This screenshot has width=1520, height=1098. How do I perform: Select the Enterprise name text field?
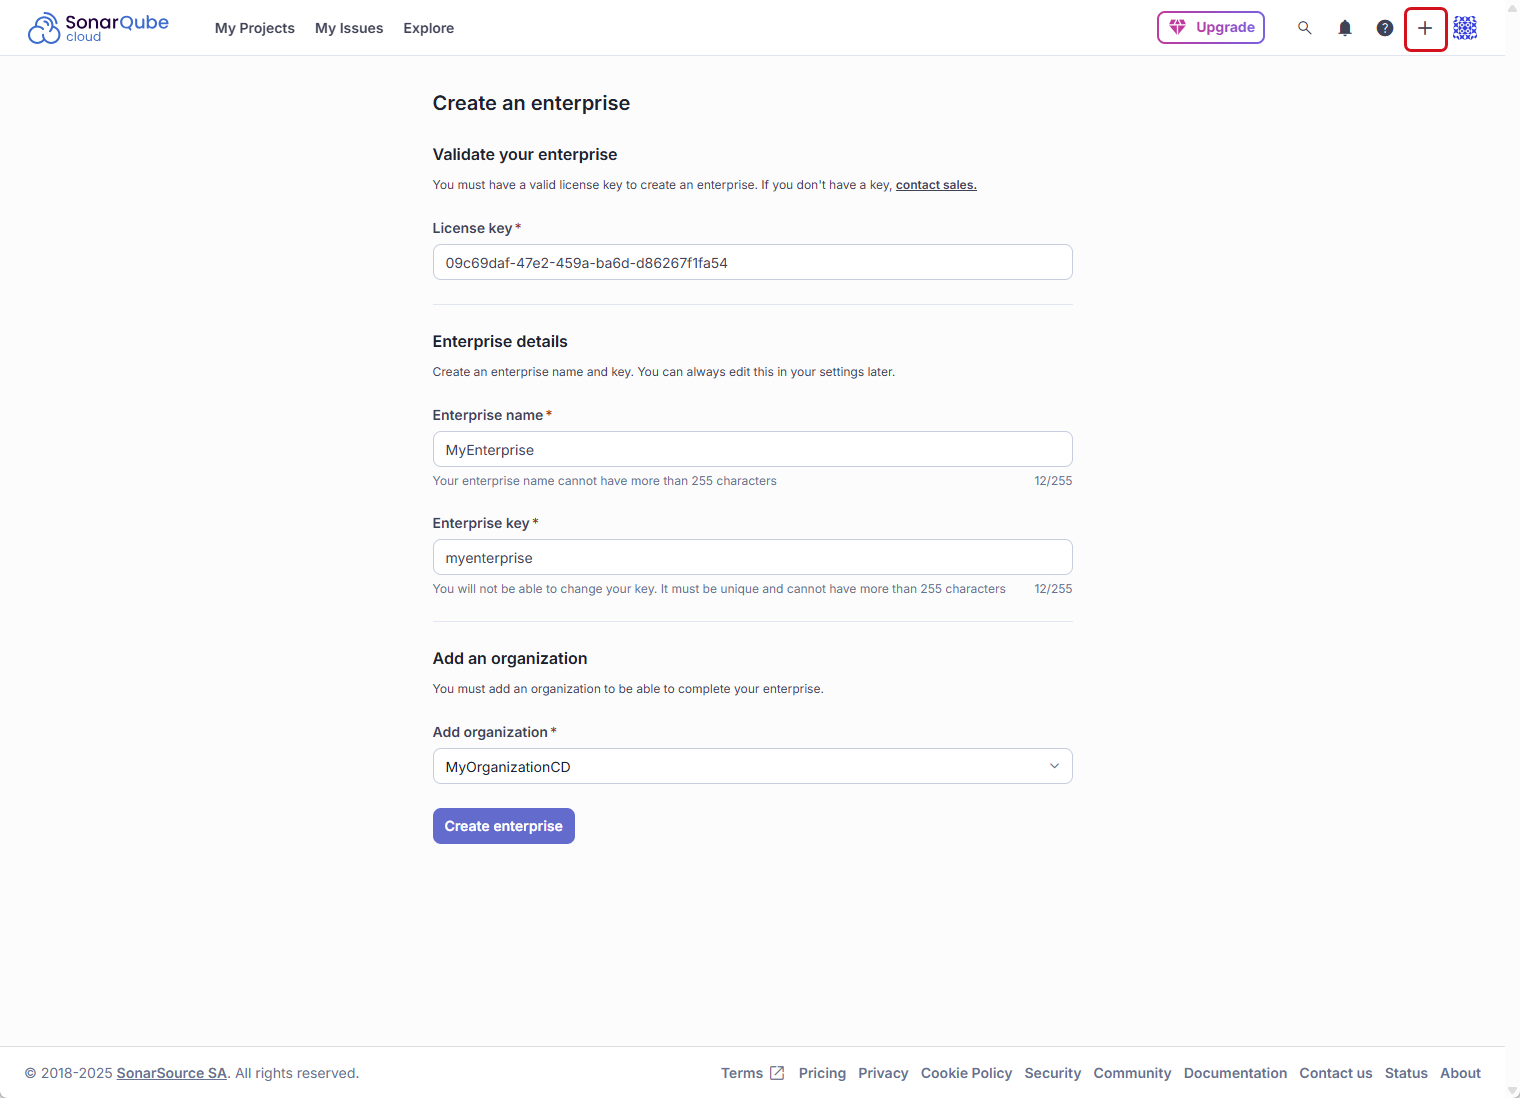752,449
